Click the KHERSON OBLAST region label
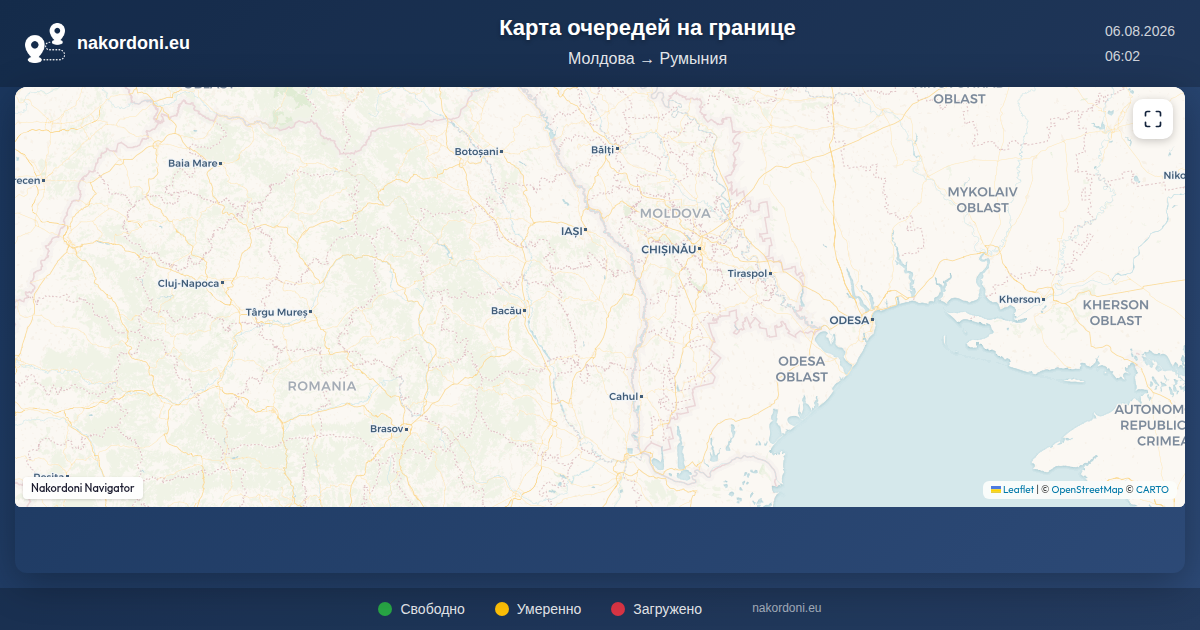1200x630 pixels. click(x=1115, y=312)
